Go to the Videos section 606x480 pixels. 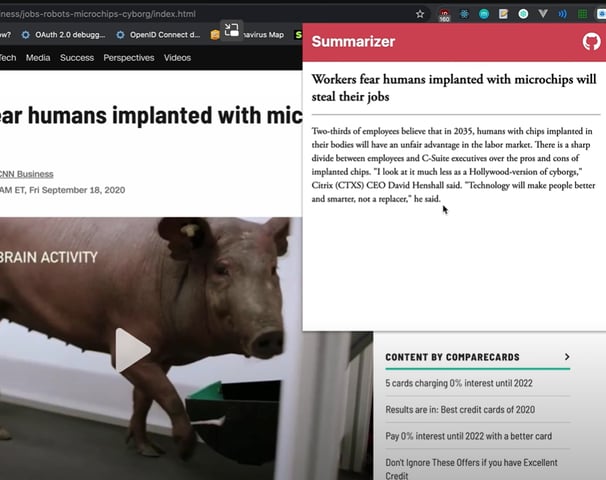pos(177,58)
